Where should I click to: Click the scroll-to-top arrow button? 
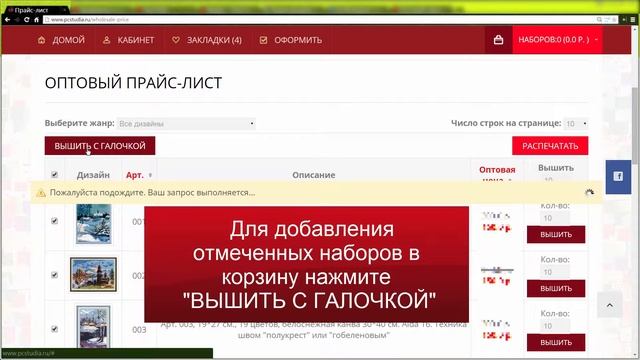(x=610, y=305)
